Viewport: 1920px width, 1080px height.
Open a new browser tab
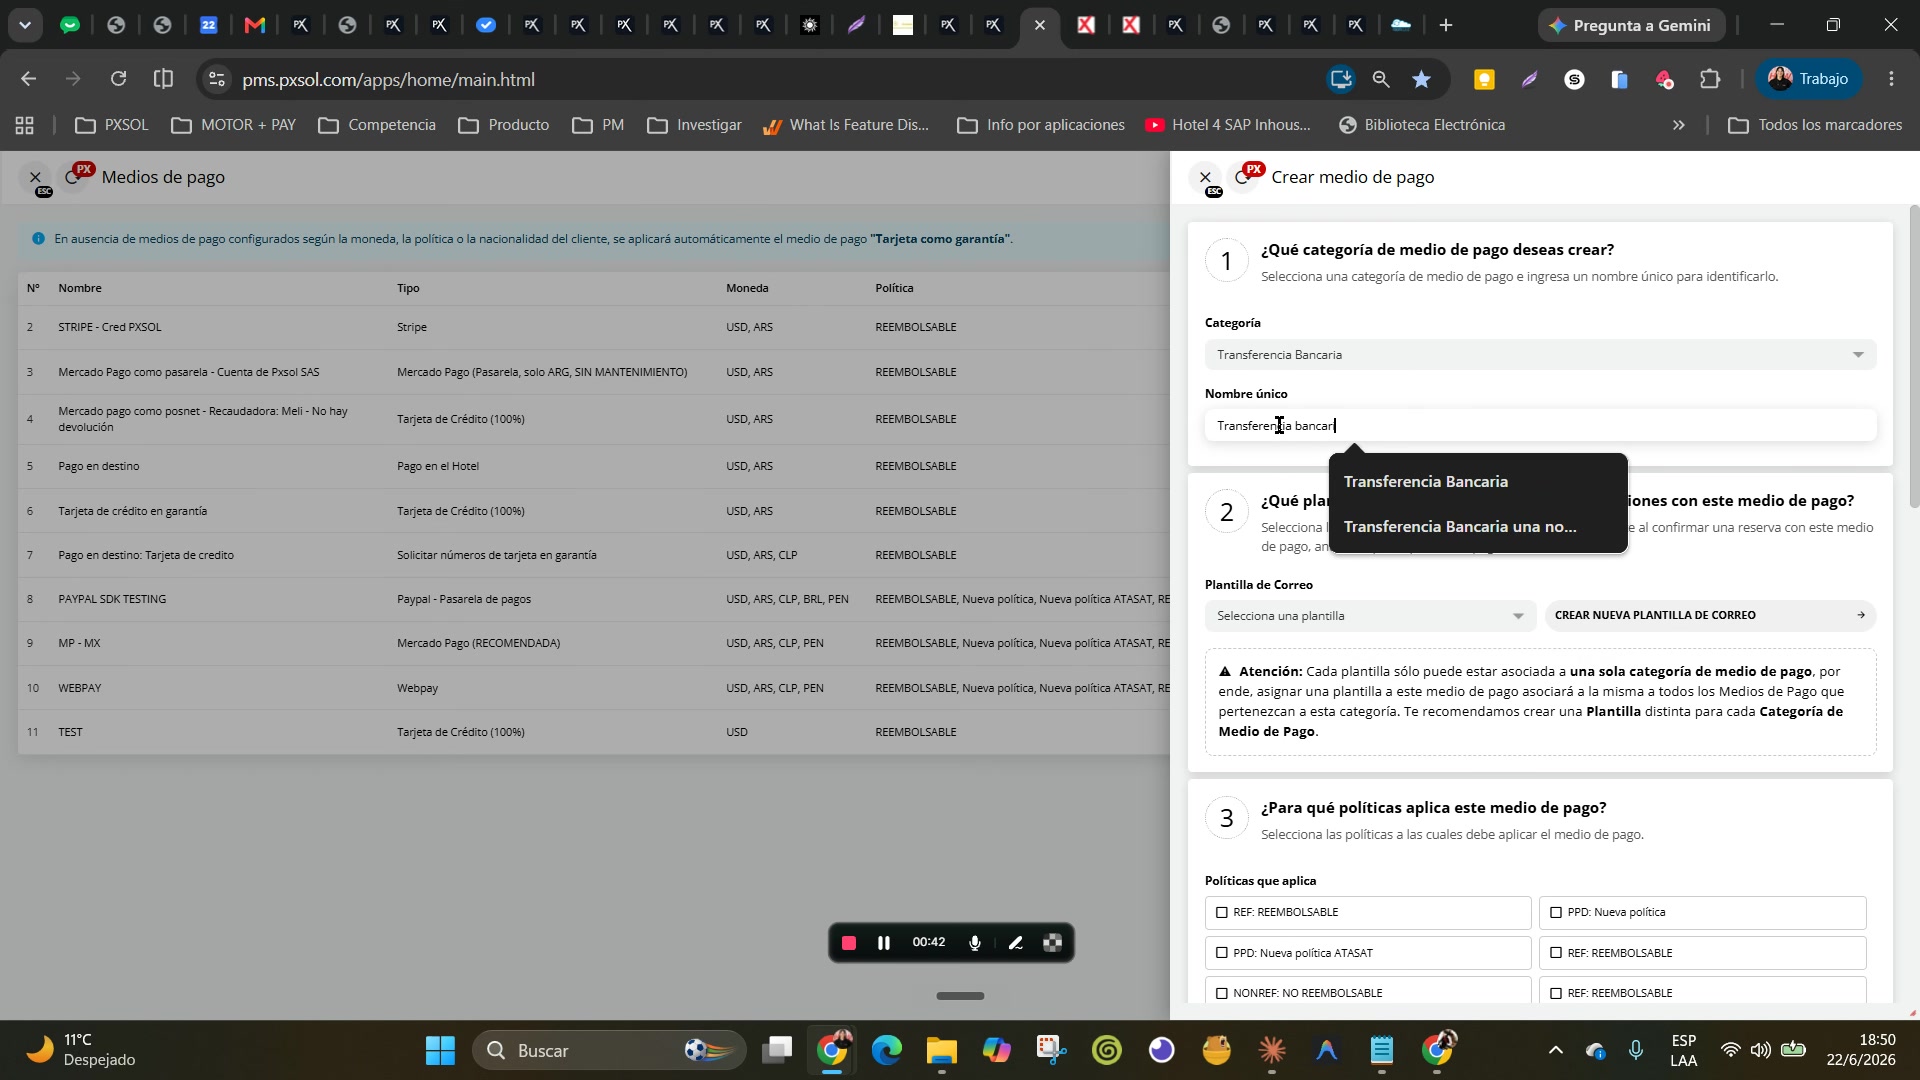point(1446,25)
